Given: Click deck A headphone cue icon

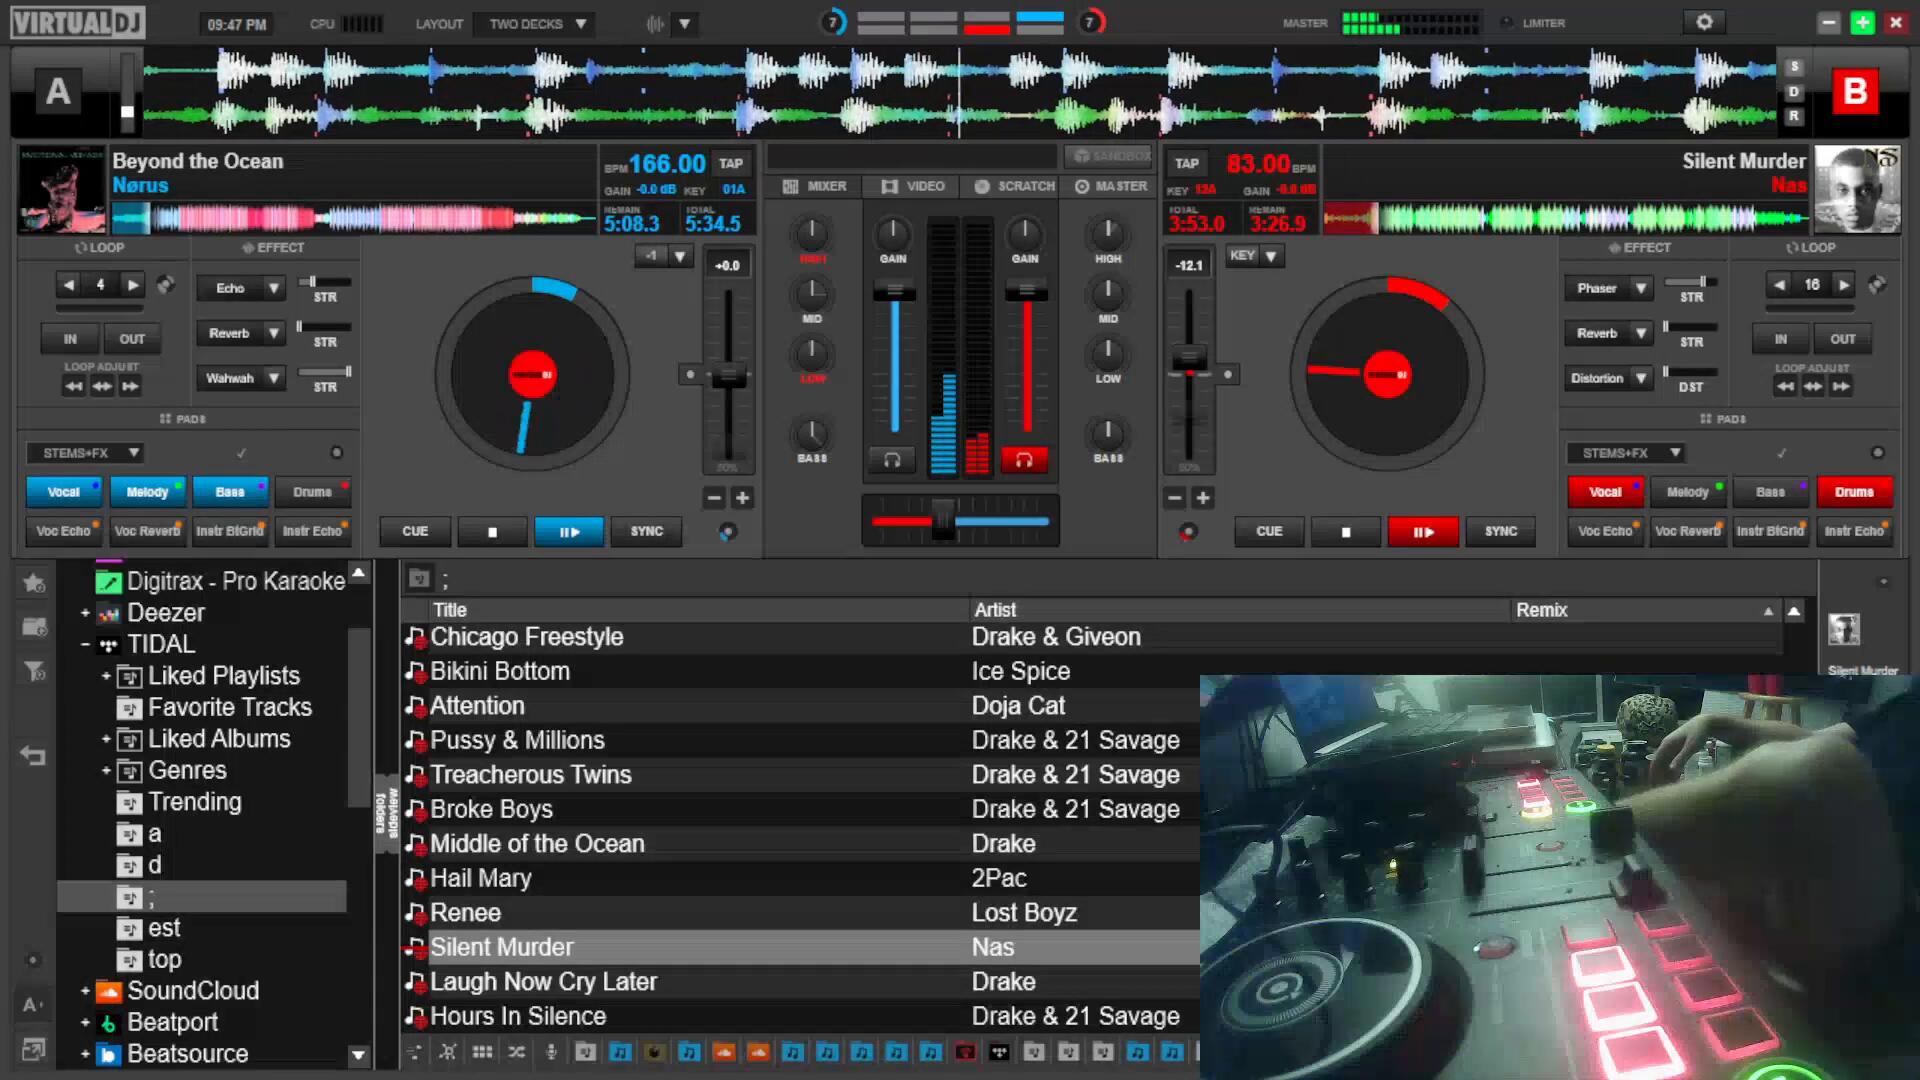Looking at the screenshot, I should coord(892,460).
